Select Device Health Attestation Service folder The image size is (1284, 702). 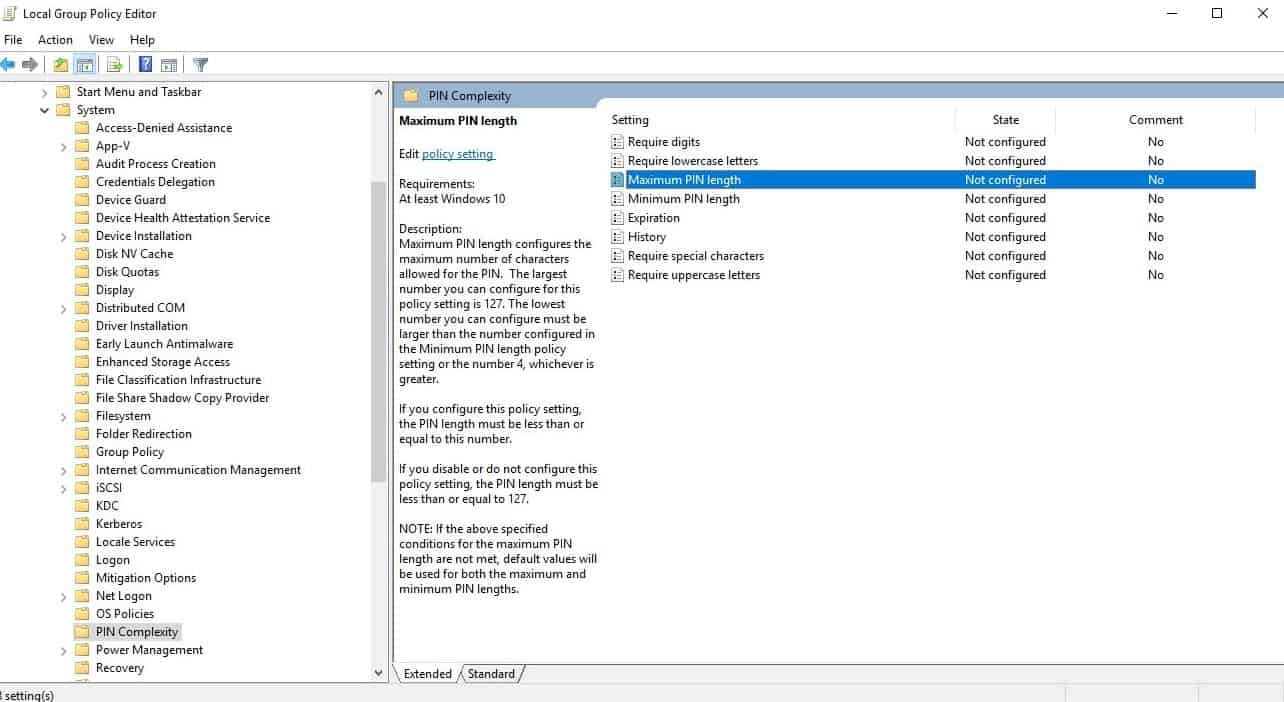tap(183, 218)
